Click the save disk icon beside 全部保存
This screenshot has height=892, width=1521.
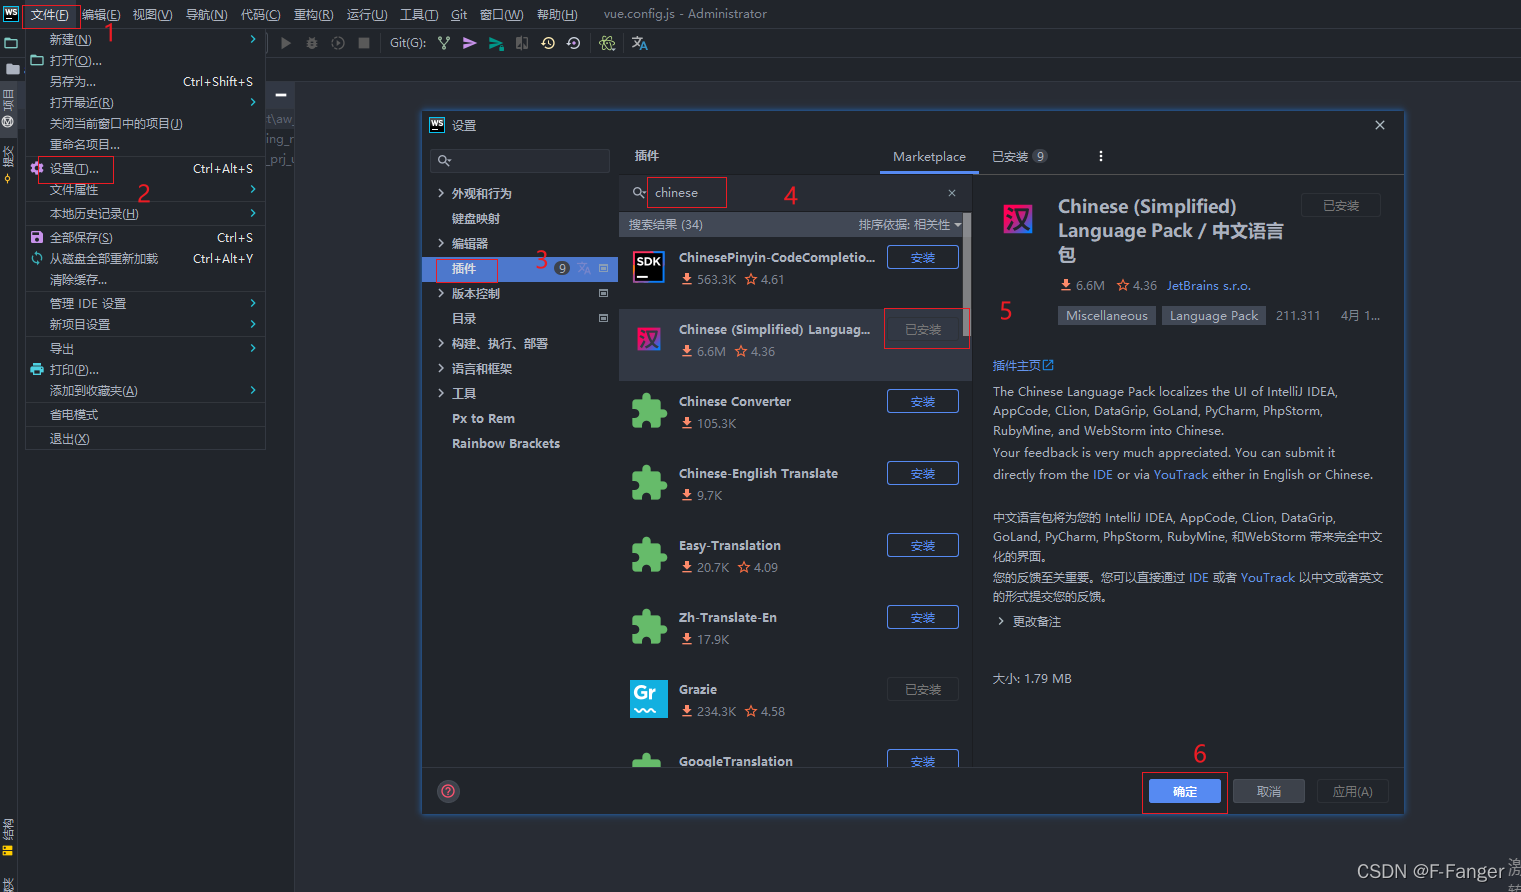click(37, 237)
